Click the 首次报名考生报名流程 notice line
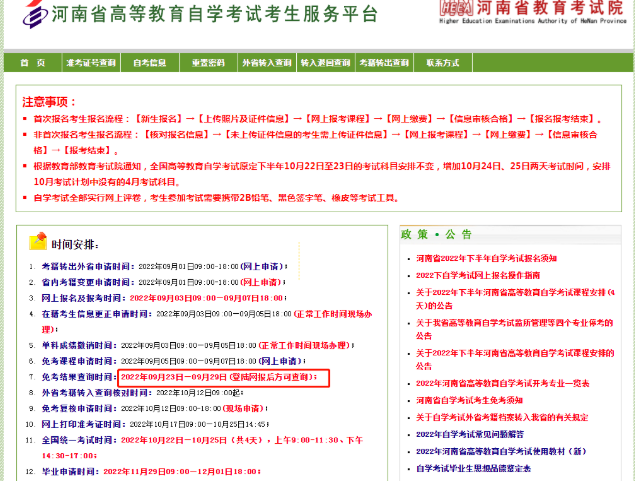 pos(318,119)
